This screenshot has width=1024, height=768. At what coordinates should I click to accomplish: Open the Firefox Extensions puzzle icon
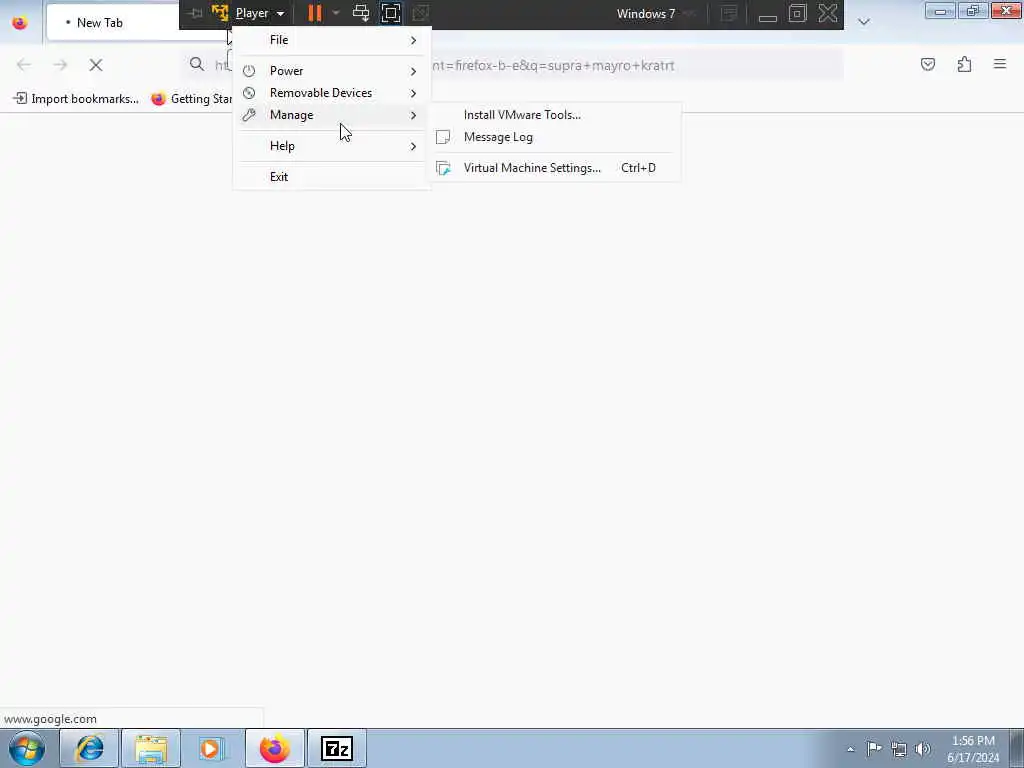point(964,64)
